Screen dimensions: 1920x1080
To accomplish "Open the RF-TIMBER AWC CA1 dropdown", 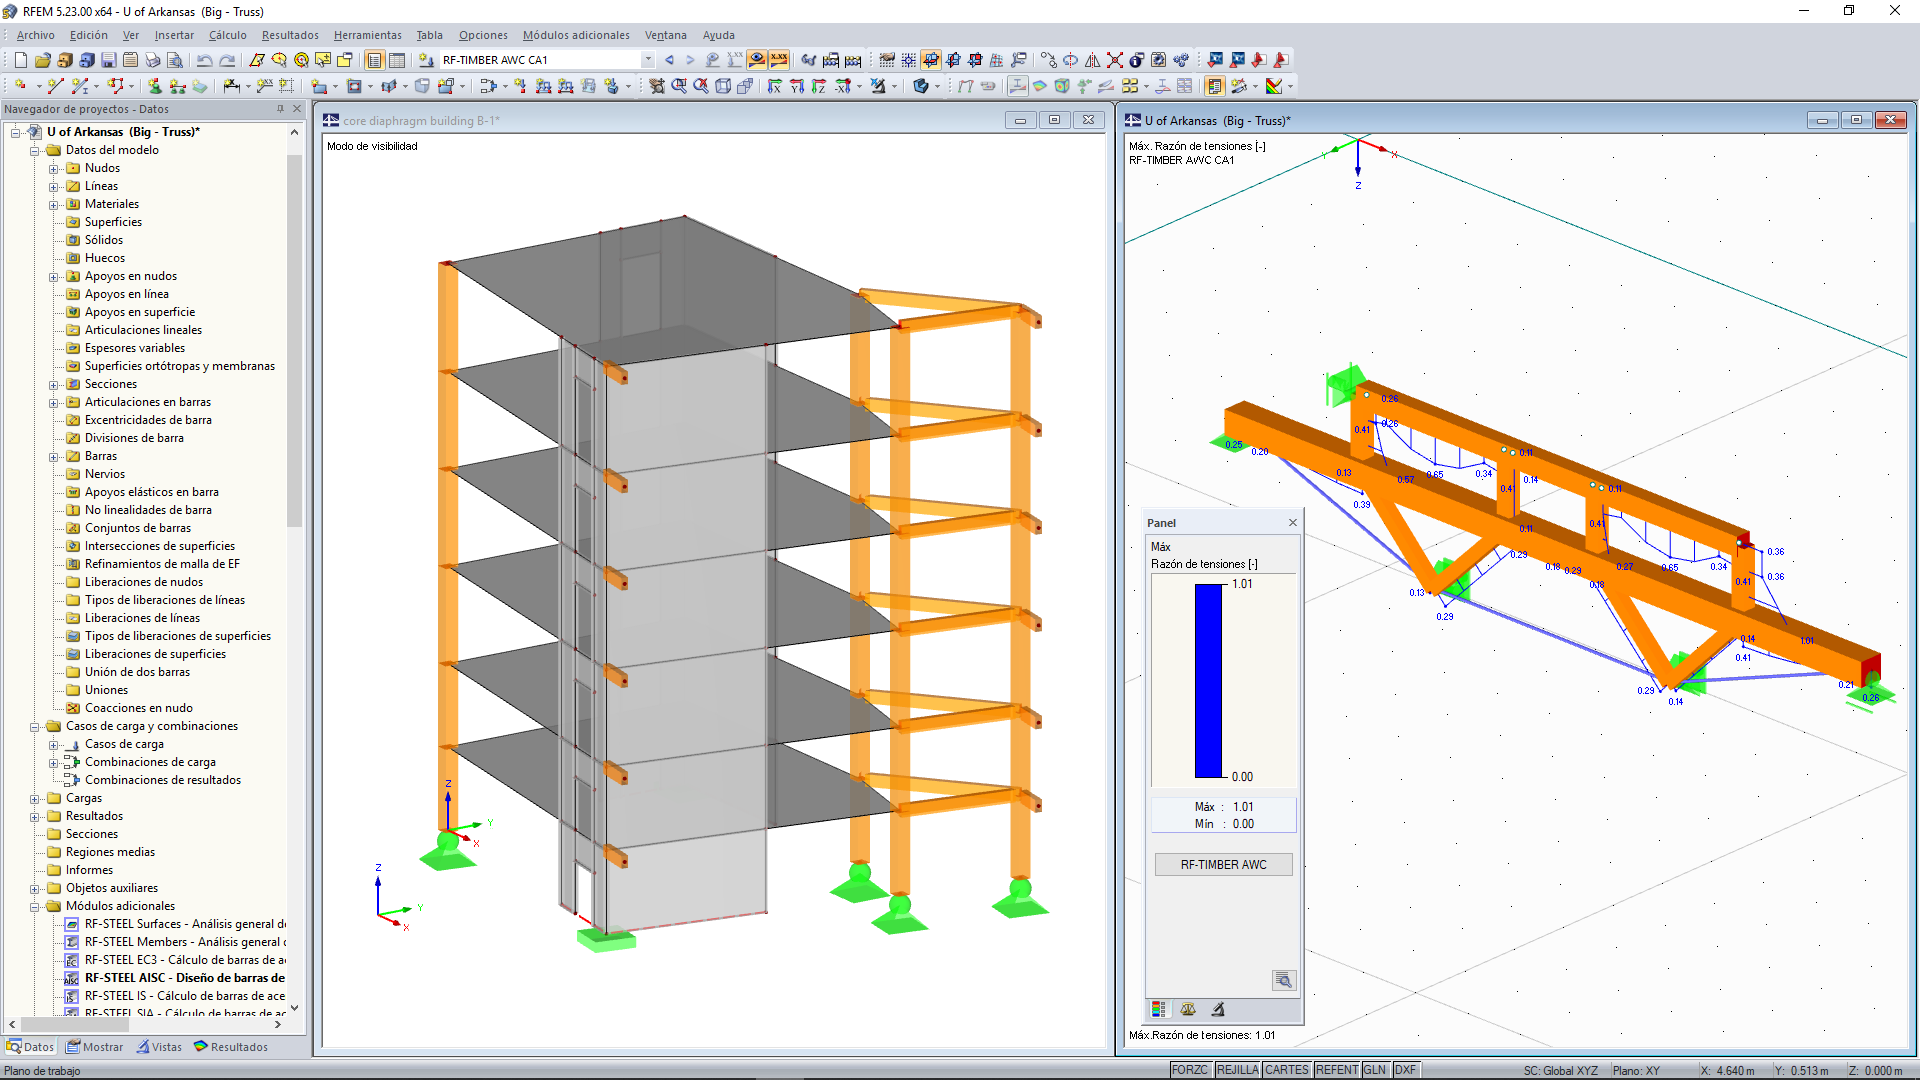I will [648, 60].
